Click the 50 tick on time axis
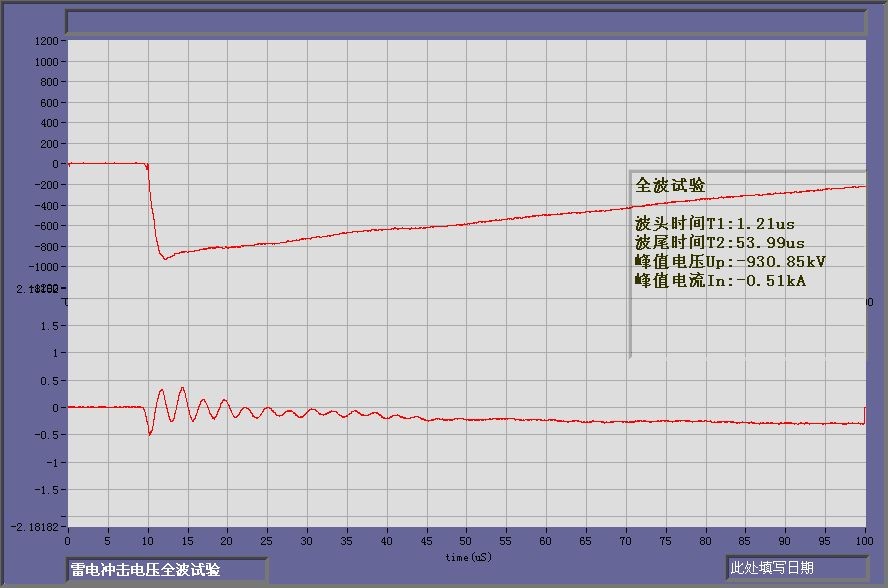This screenshot has width=888, height=588. 466,541
